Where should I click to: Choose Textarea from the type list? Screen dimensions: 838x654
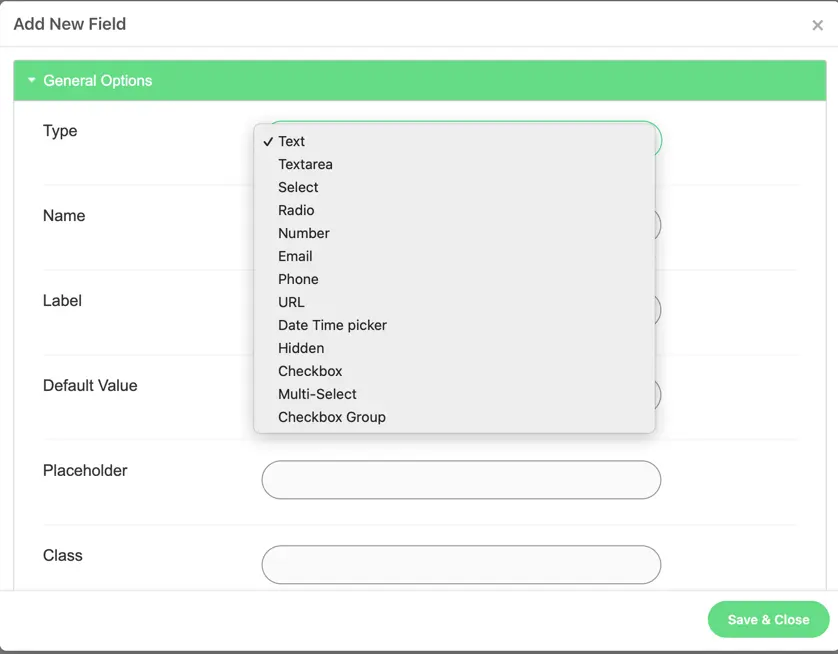pos(305,165)
